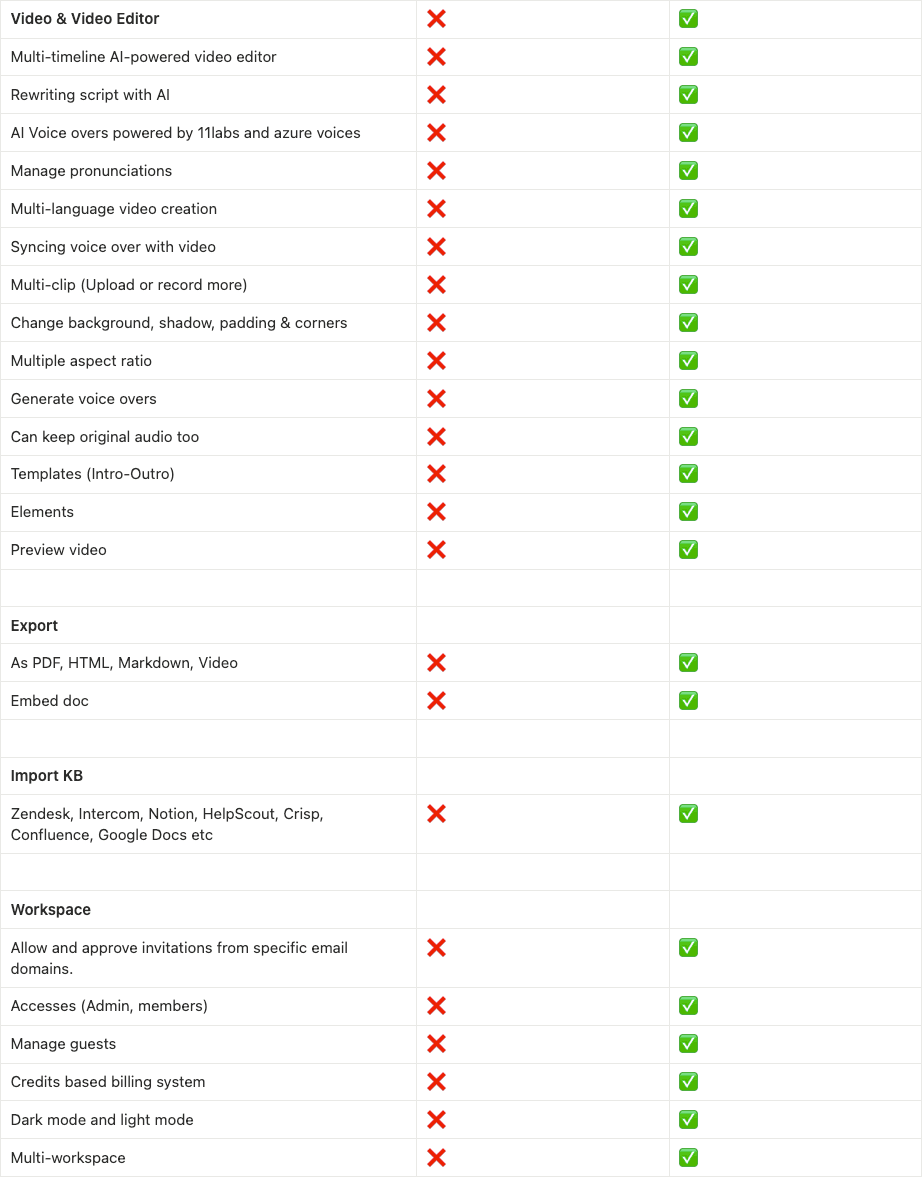Image resolution: width=922 pixels, height=1177 pixels.
Task: Click the Workspace section heading
Action: pos(51,910)
